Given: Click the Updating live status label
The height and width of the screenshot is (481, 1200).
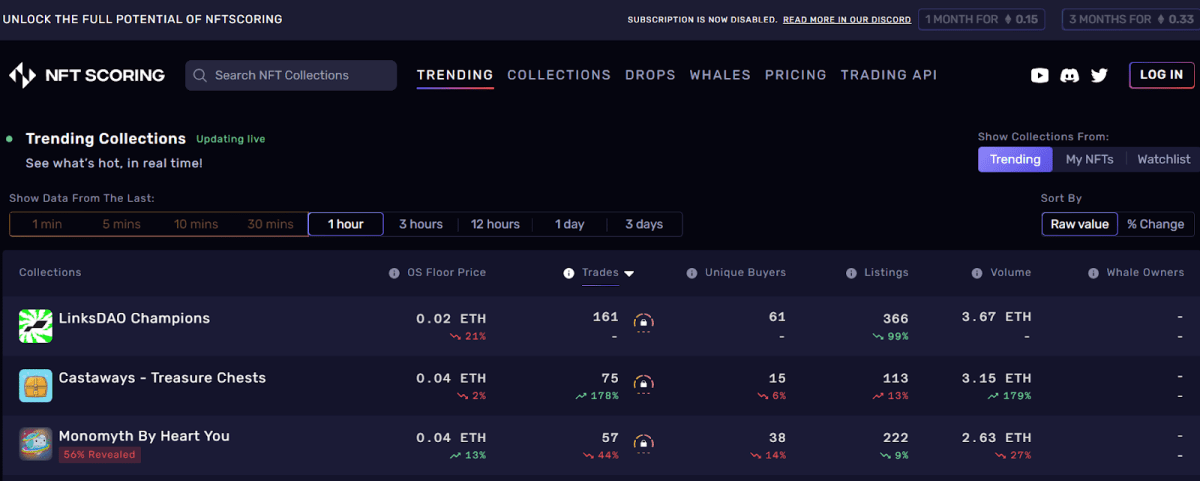Looking at the screenshot, I should 231,139.
